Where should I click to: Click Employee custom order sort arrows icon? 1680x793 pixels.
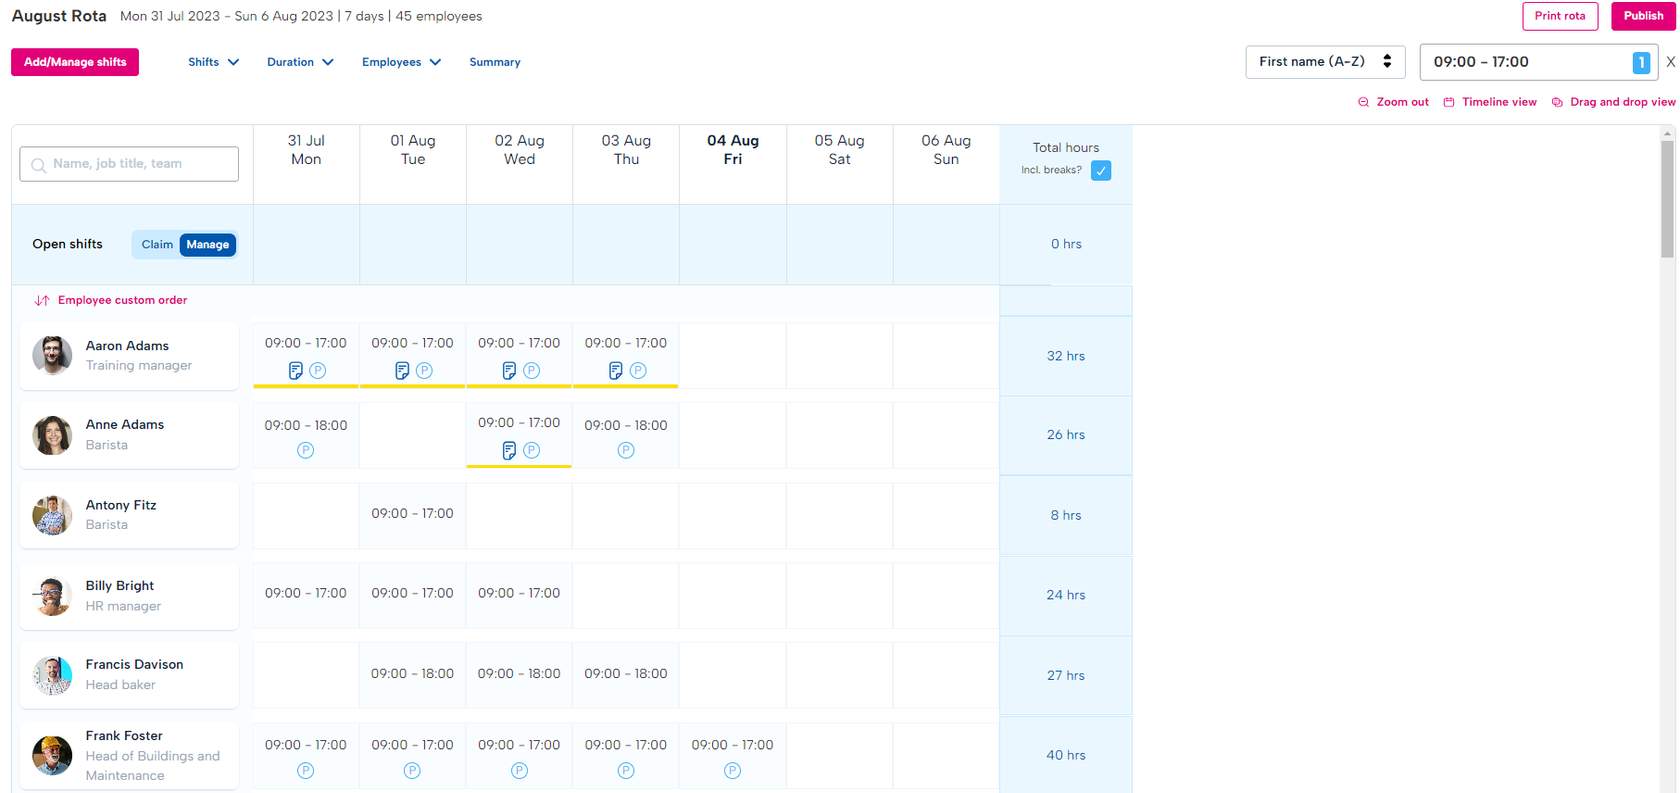point(42,300)
